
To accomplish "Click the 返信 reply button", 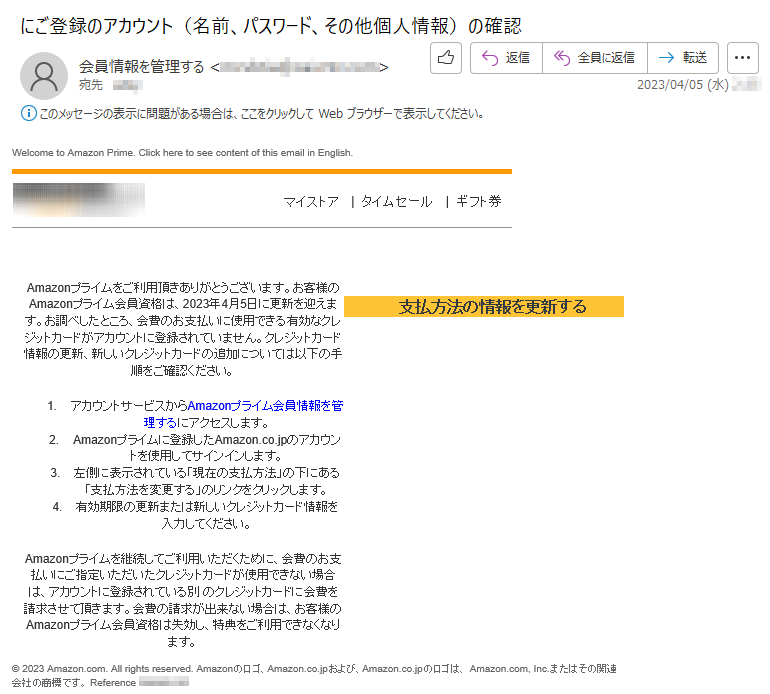I will (x=506, y=58).
